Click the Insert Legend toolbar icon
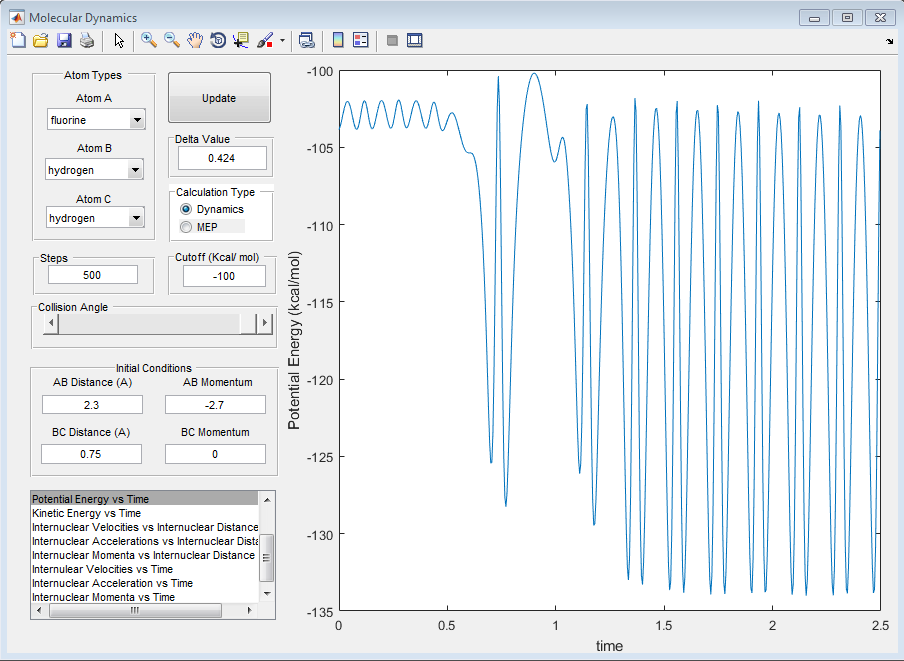Screen dimensions: 904x661 tap(361, 40)
